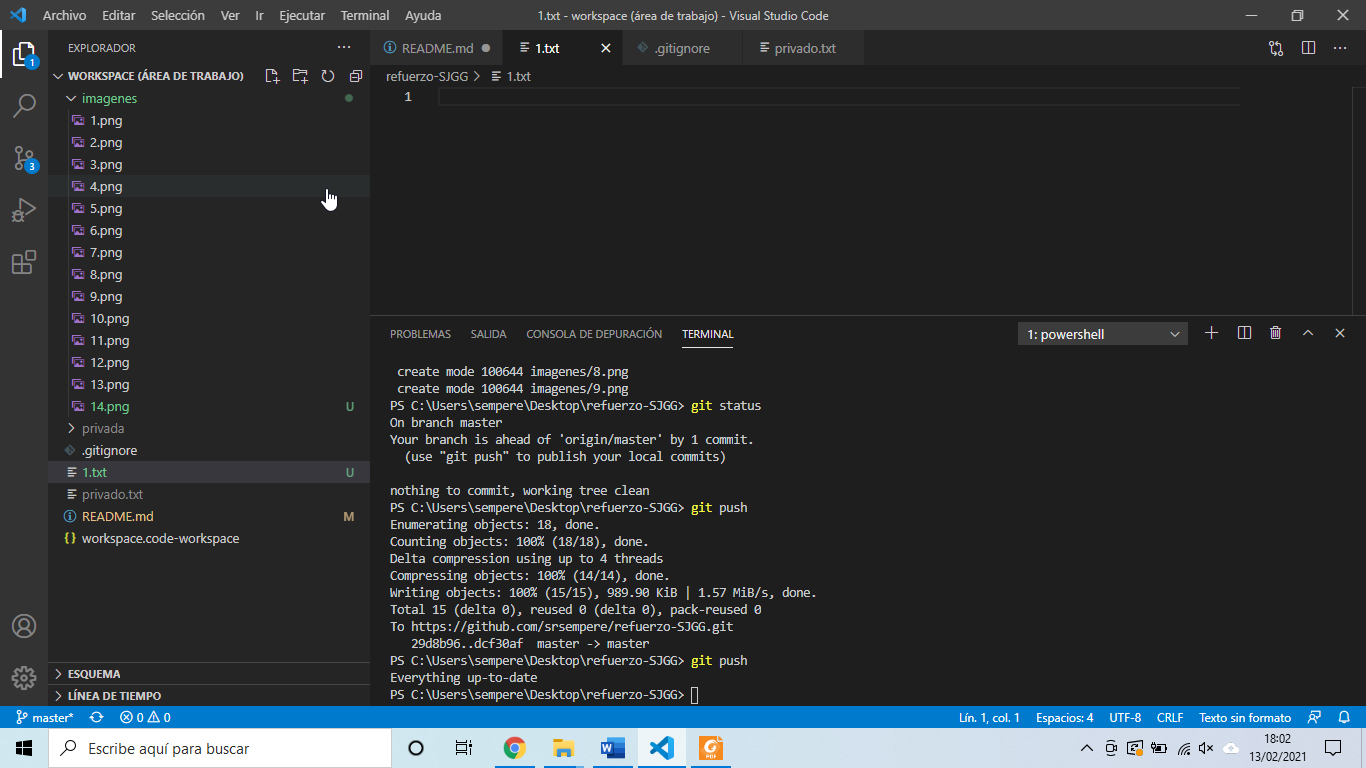Click into the editor line 1
Image resolution: width=1366 pixels, height=768 pixels.
838,97
